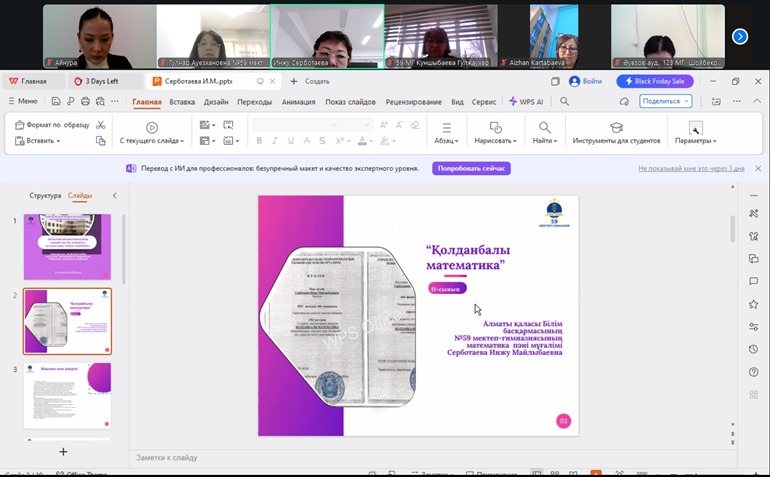
Task: Switch to the Animation ribbon tab
Action: click(x=298, y=101)
